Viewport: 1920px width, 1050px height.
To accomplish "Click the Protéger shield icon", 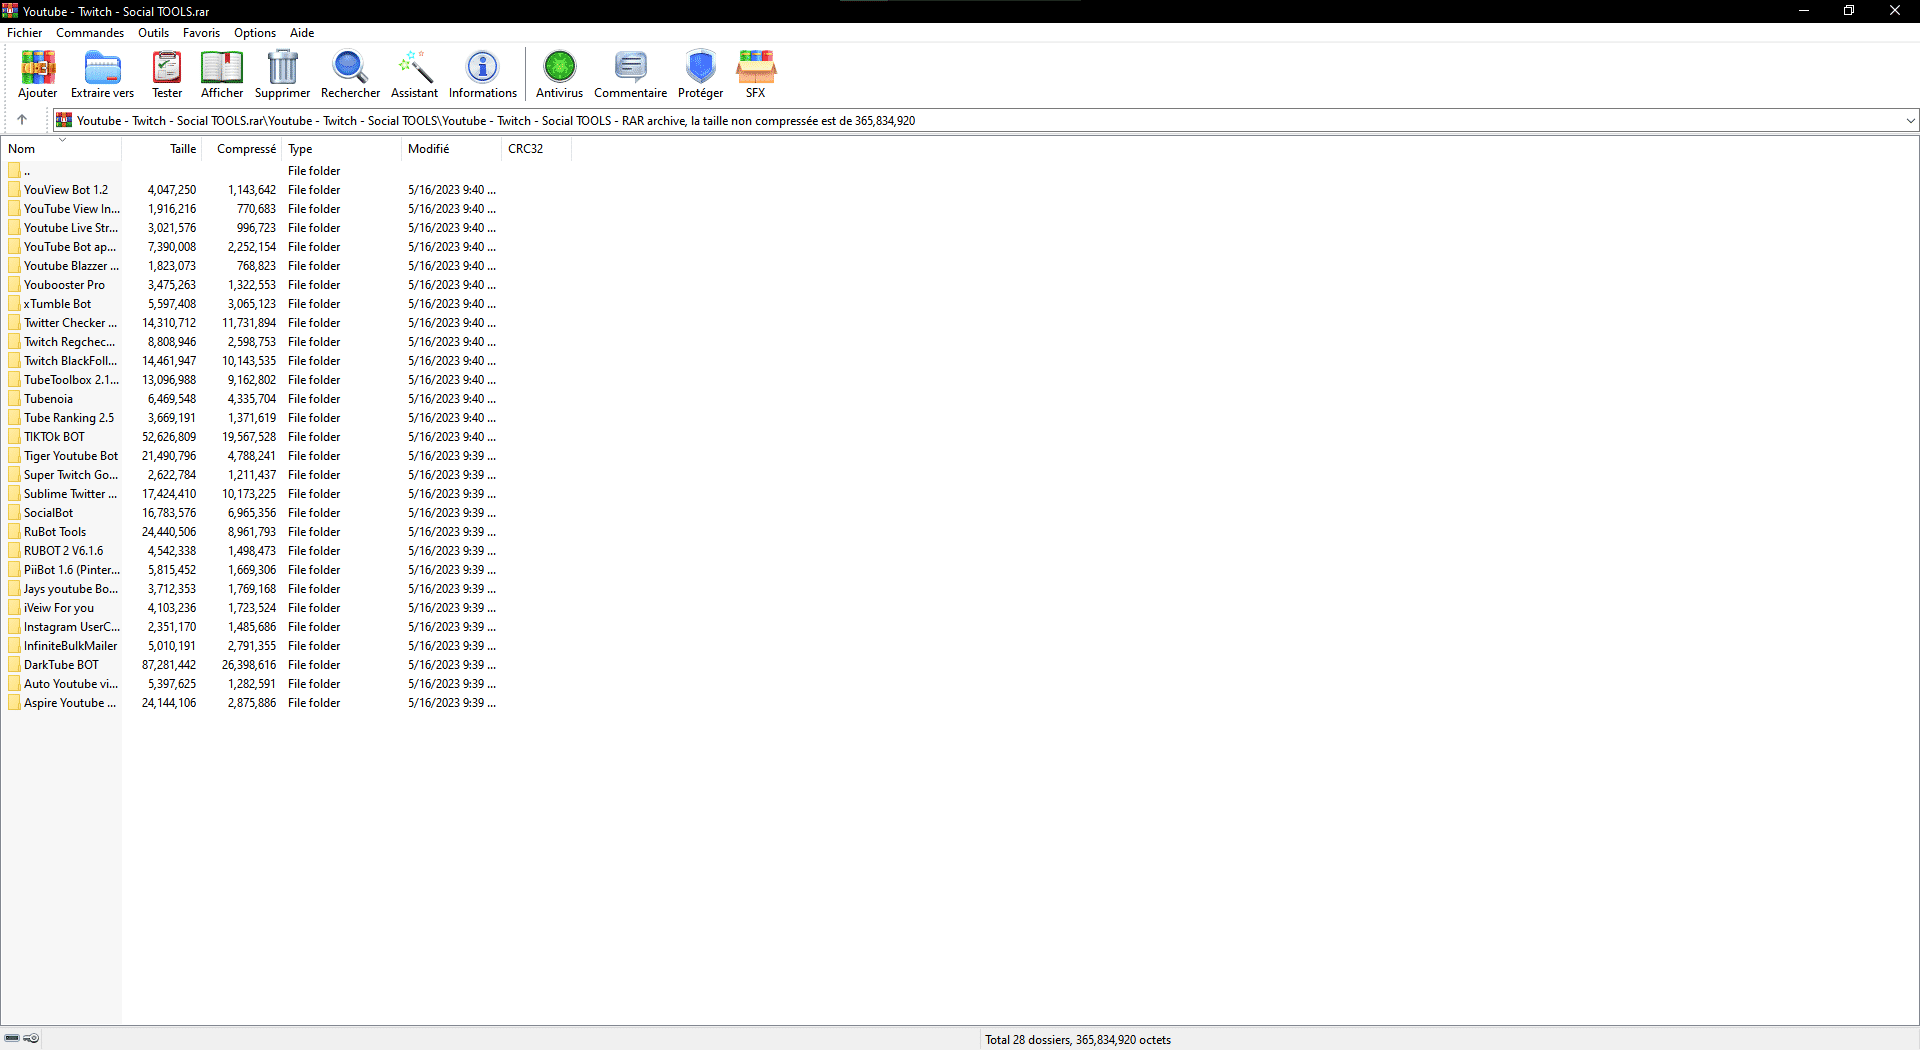I will tap(700, 67).
